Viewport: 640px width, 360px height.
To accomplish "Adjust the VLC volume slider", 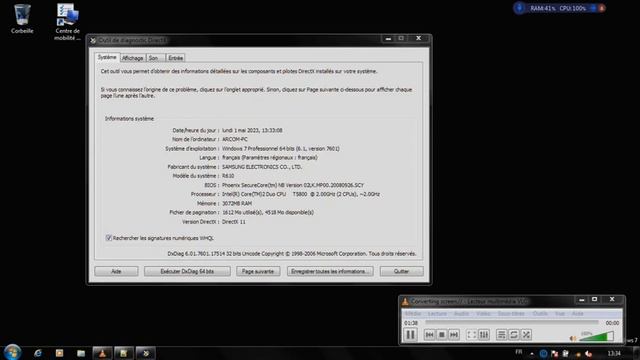I will pyautogui.click(x=596, y=336).
